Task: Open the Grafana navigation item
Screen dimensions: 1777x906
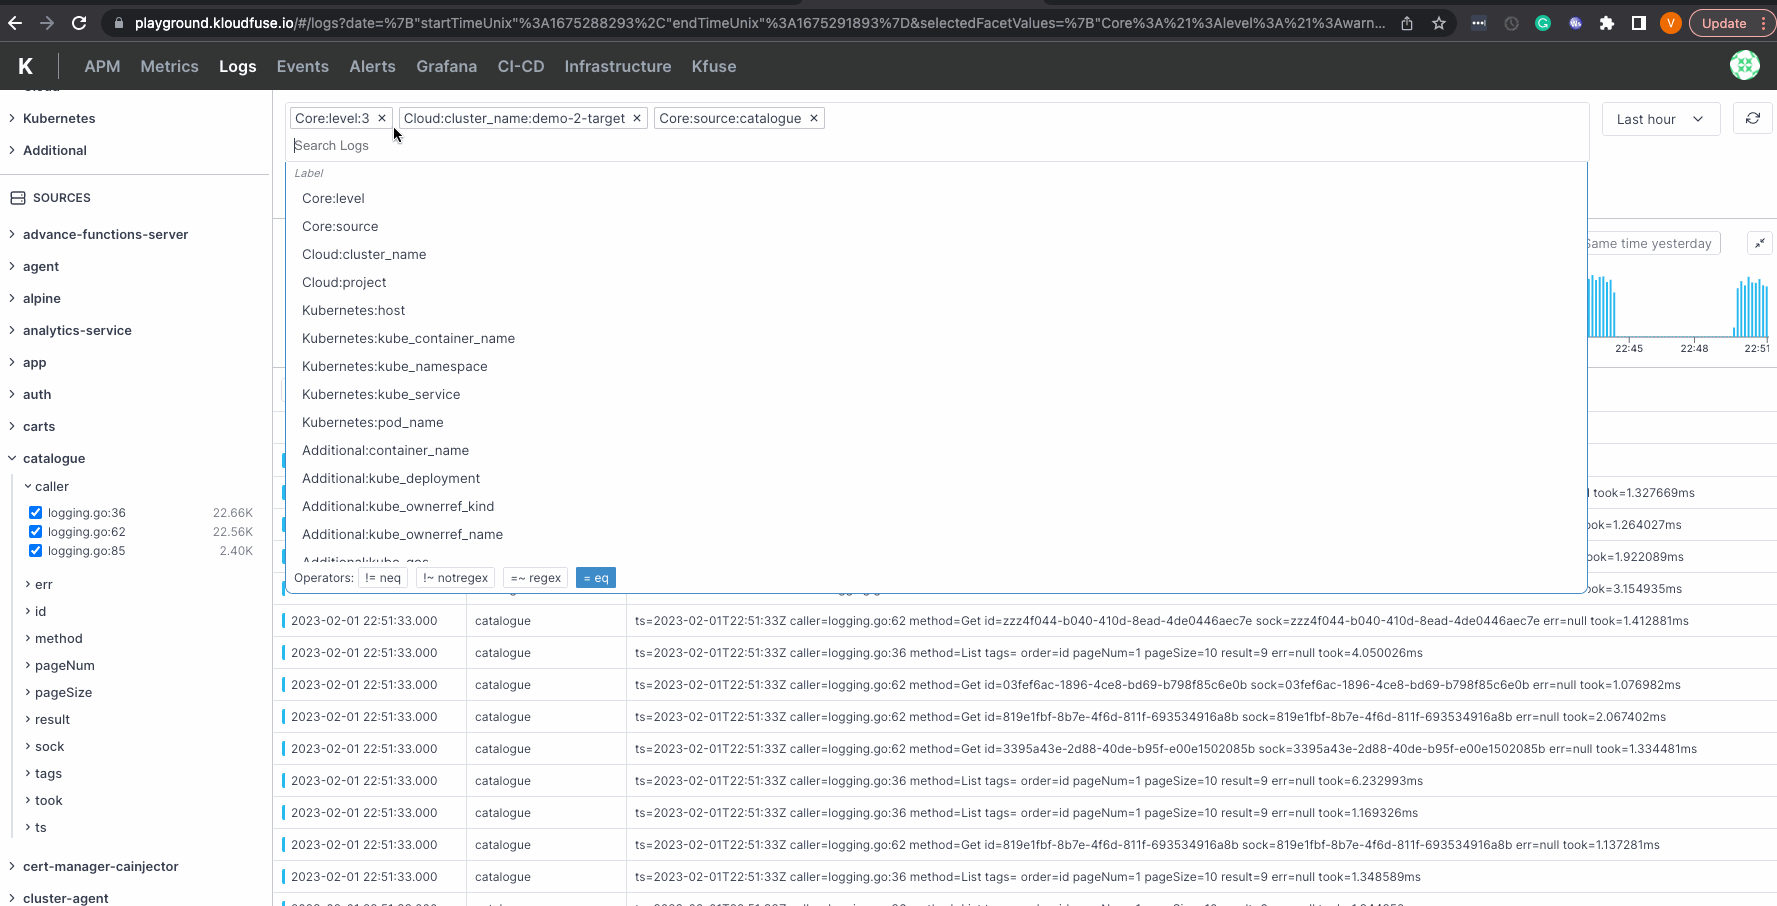Action: [x=446, y=66]
